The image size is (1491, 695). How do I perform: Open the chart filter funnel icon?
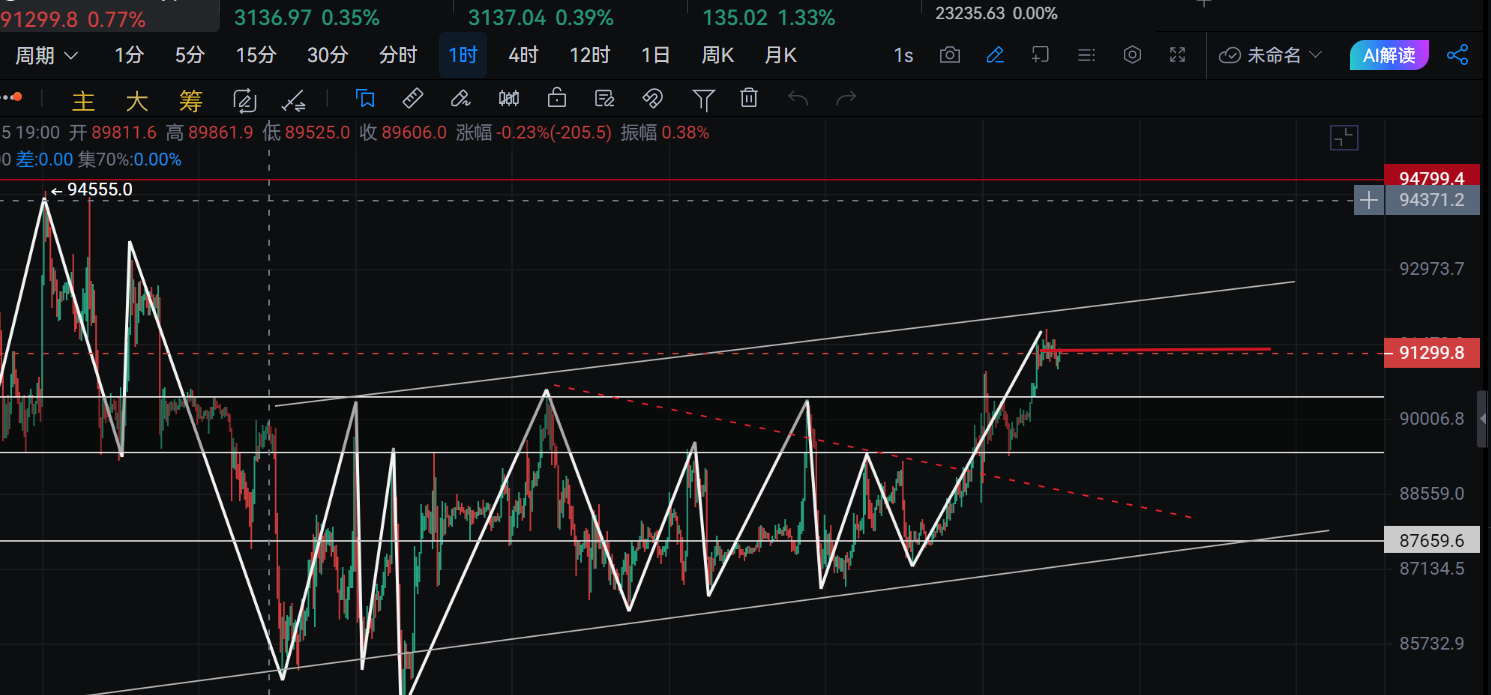tap(704, 98)
